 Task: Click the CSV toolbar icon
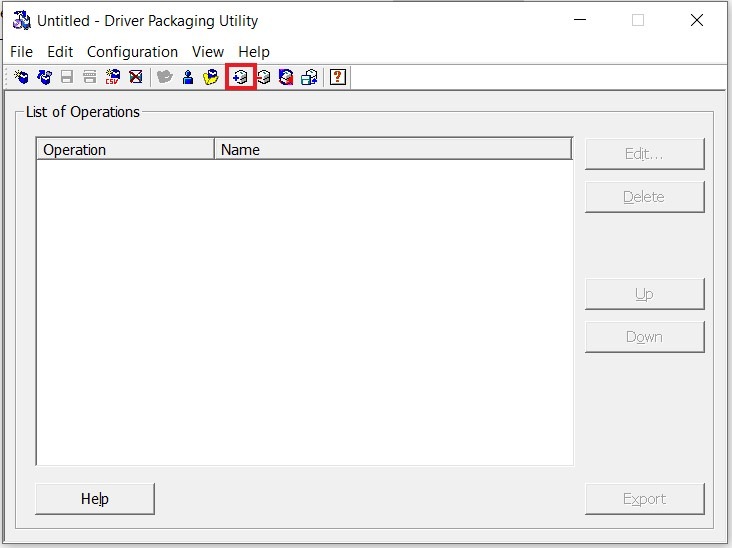tap(113, 77)
